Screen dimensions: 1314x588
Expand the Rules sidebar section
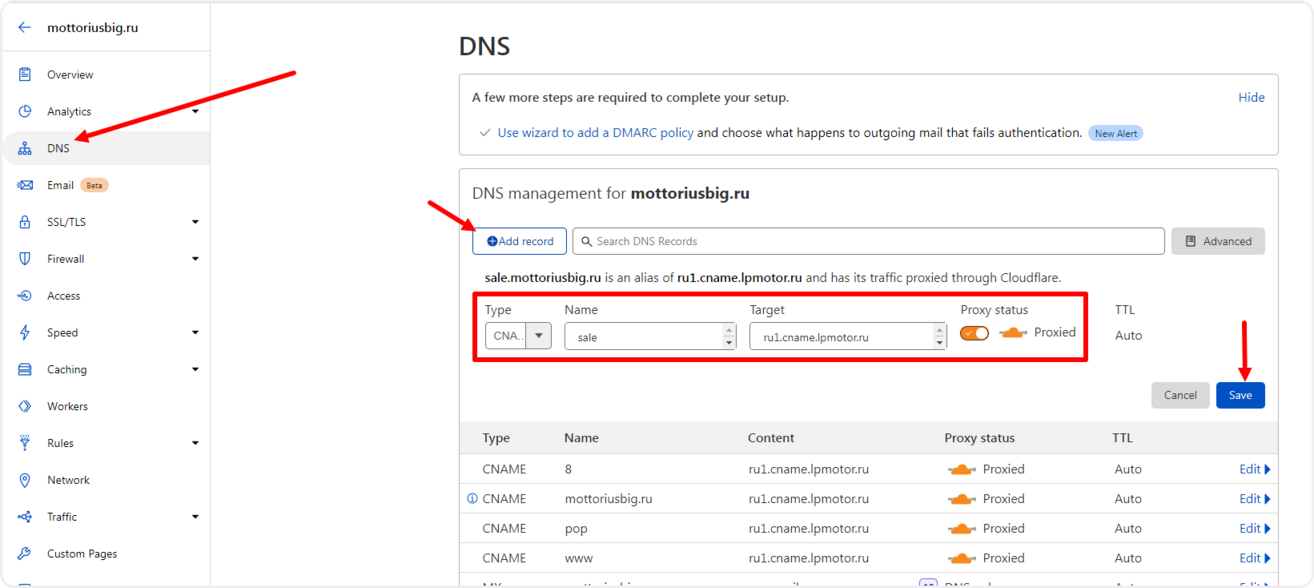pos(195,443)
